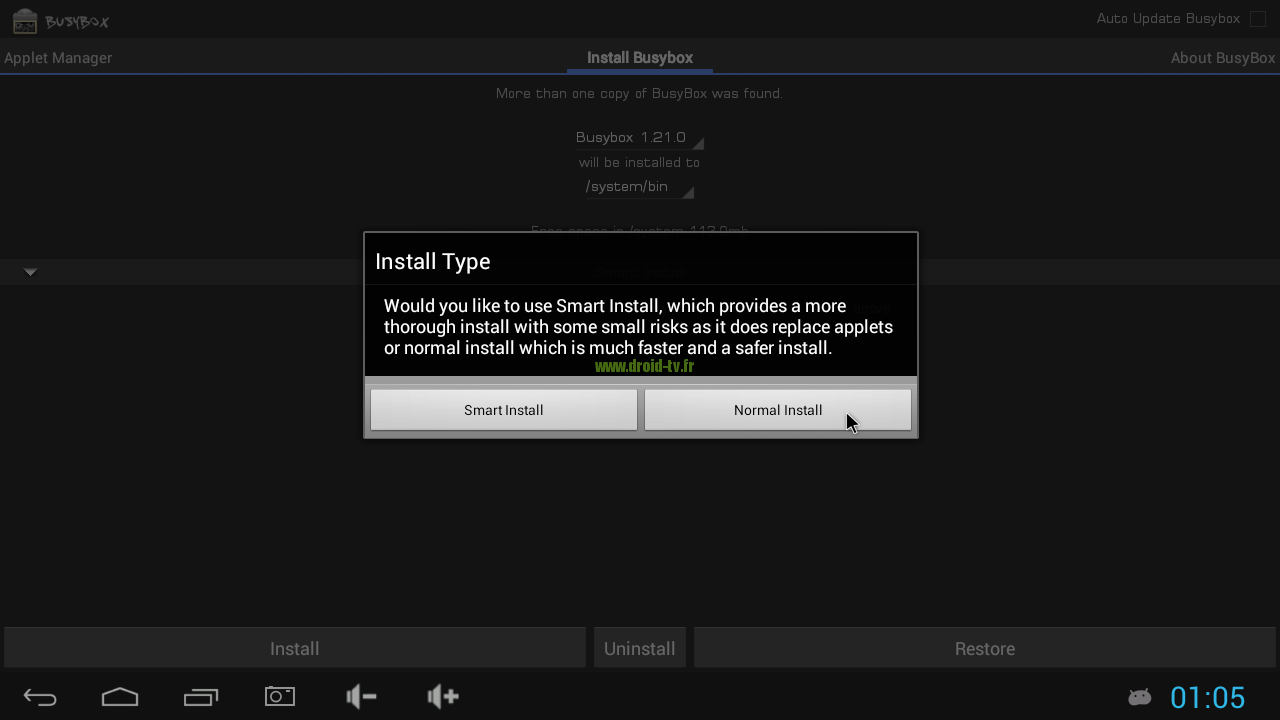The height and width of the screenshot is (720, 1280).
Task: Click the BusyBox app logo icon
Action: (25, 20)
